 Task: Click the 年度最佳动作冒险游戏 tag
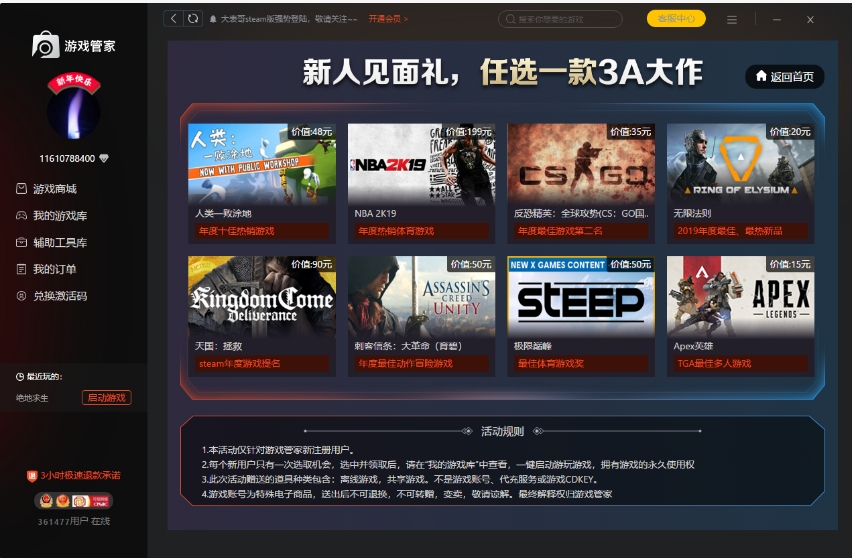tap(421, 363)
